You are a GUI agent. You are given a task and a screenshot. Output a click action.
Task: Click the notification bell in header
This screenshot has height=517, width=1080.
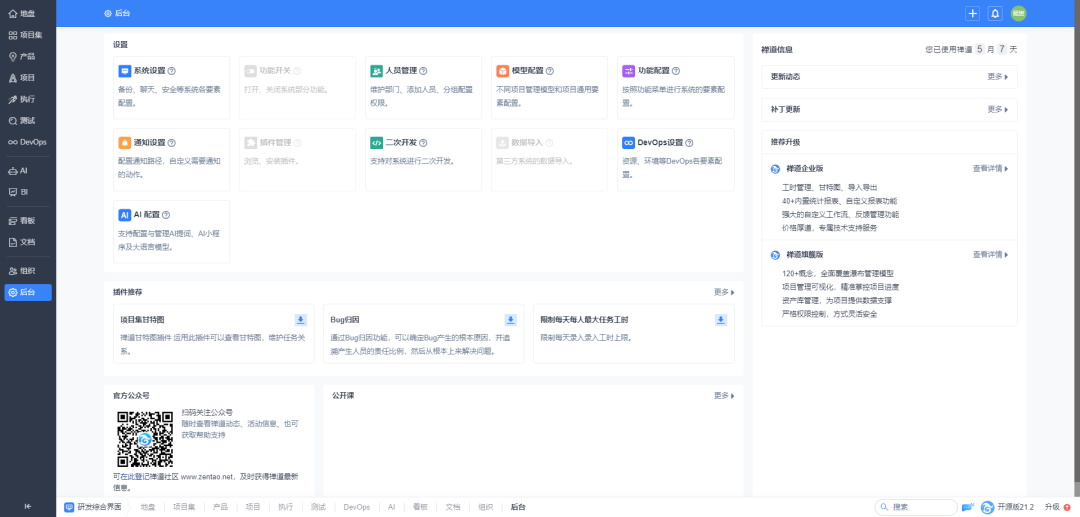[x=995, y=13]
